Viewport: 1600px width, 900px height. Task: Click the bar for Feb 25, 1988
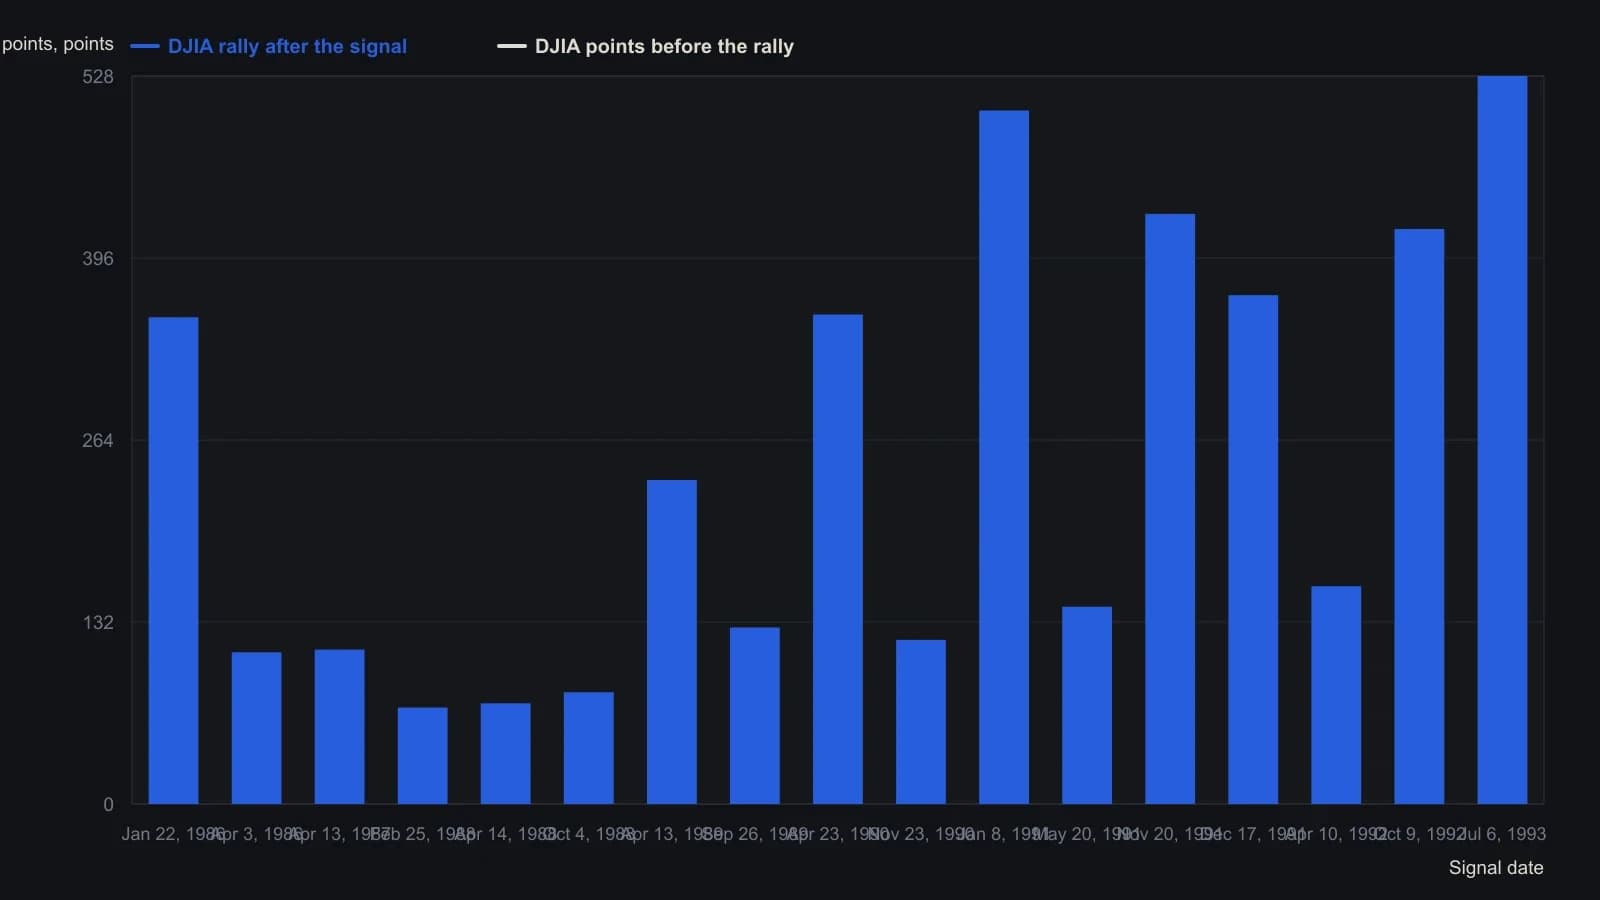coord(422,756)
